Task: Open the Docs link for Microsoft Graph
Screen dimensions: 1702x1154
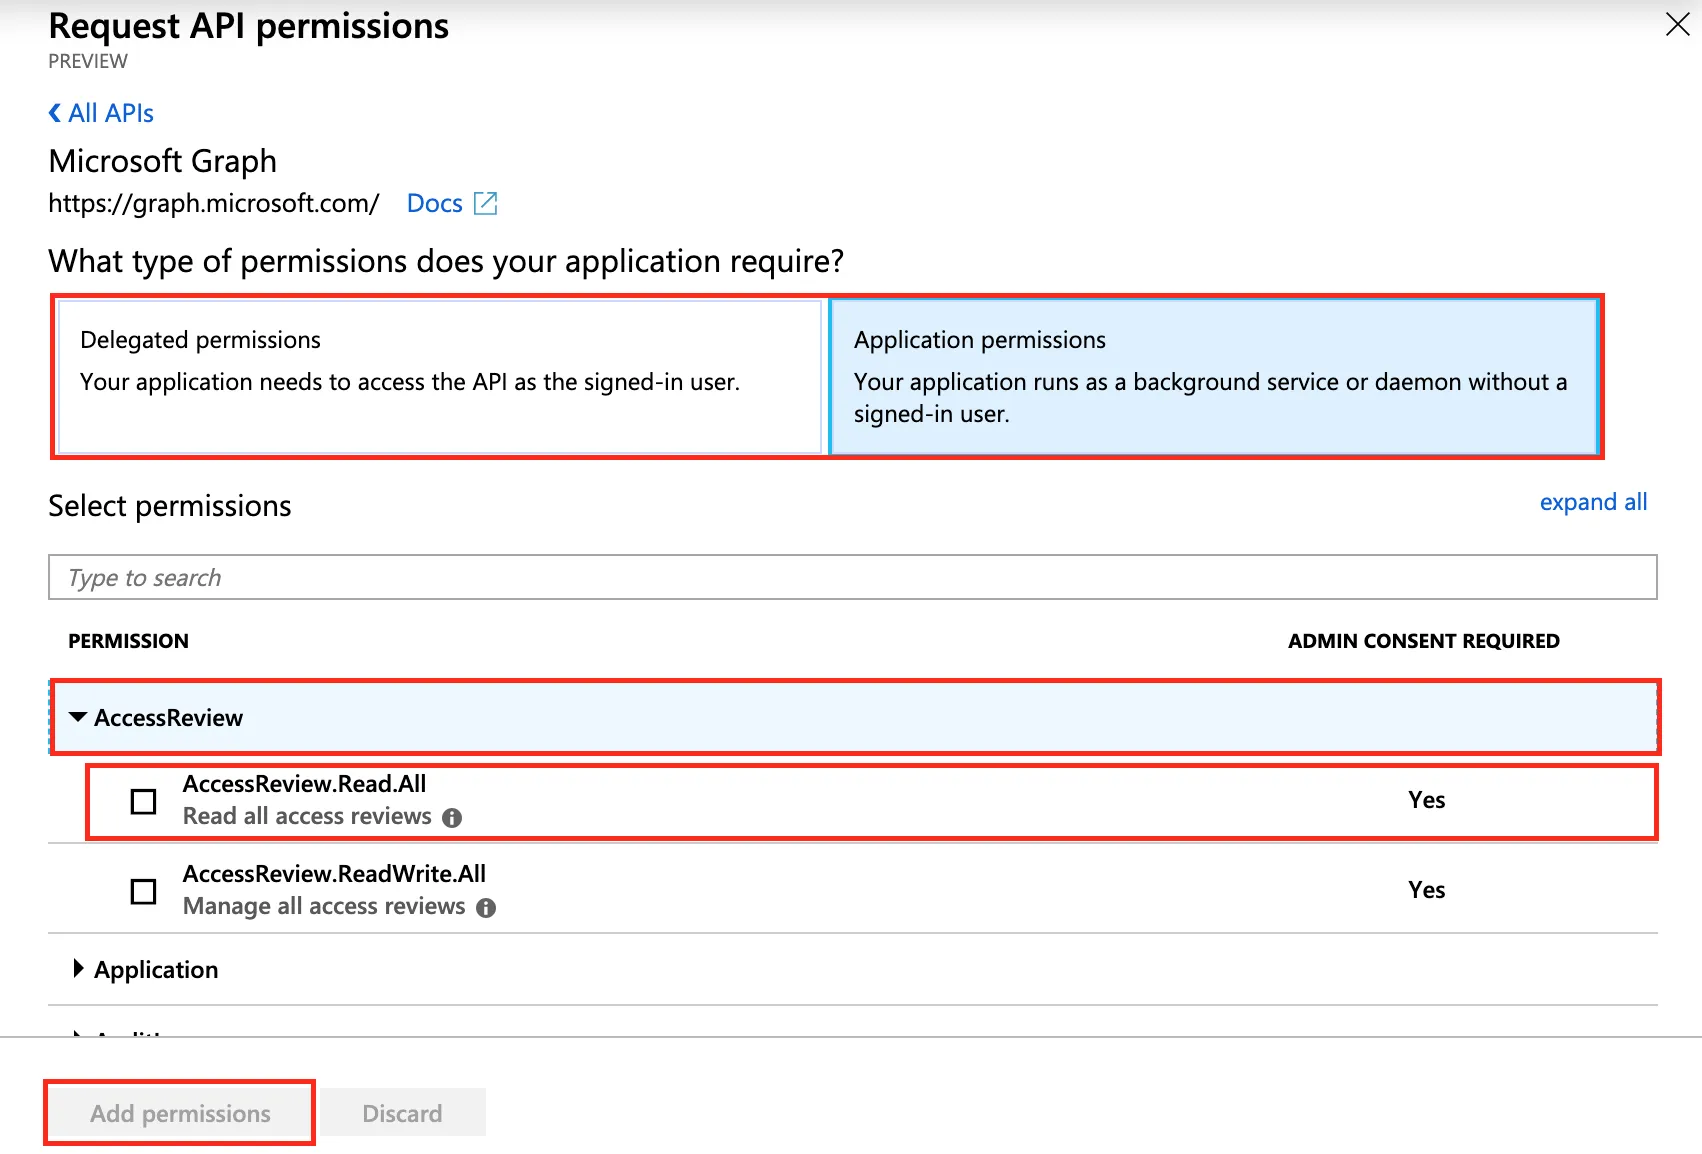Action: (x=434, y=202)
